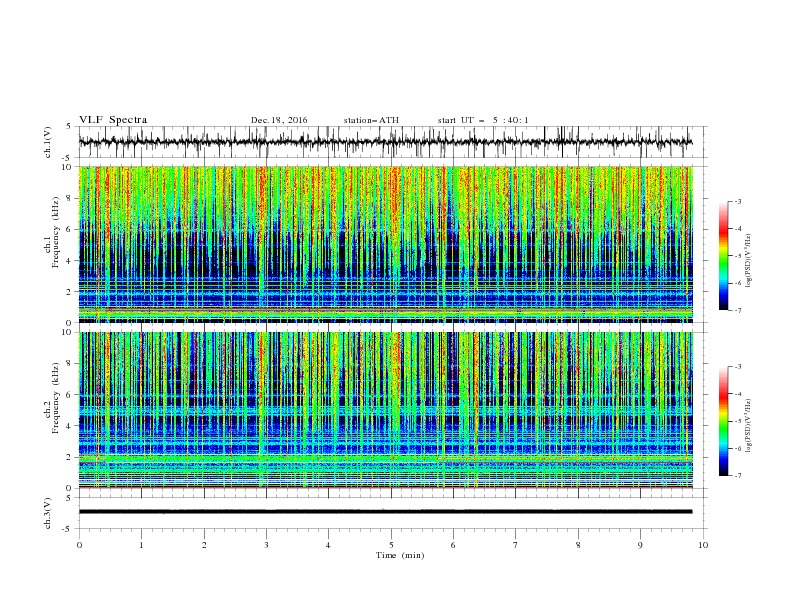Click the "-3" tick on ch.2 colorbar
Screen dimensions: 792x612
pos(738,367)
